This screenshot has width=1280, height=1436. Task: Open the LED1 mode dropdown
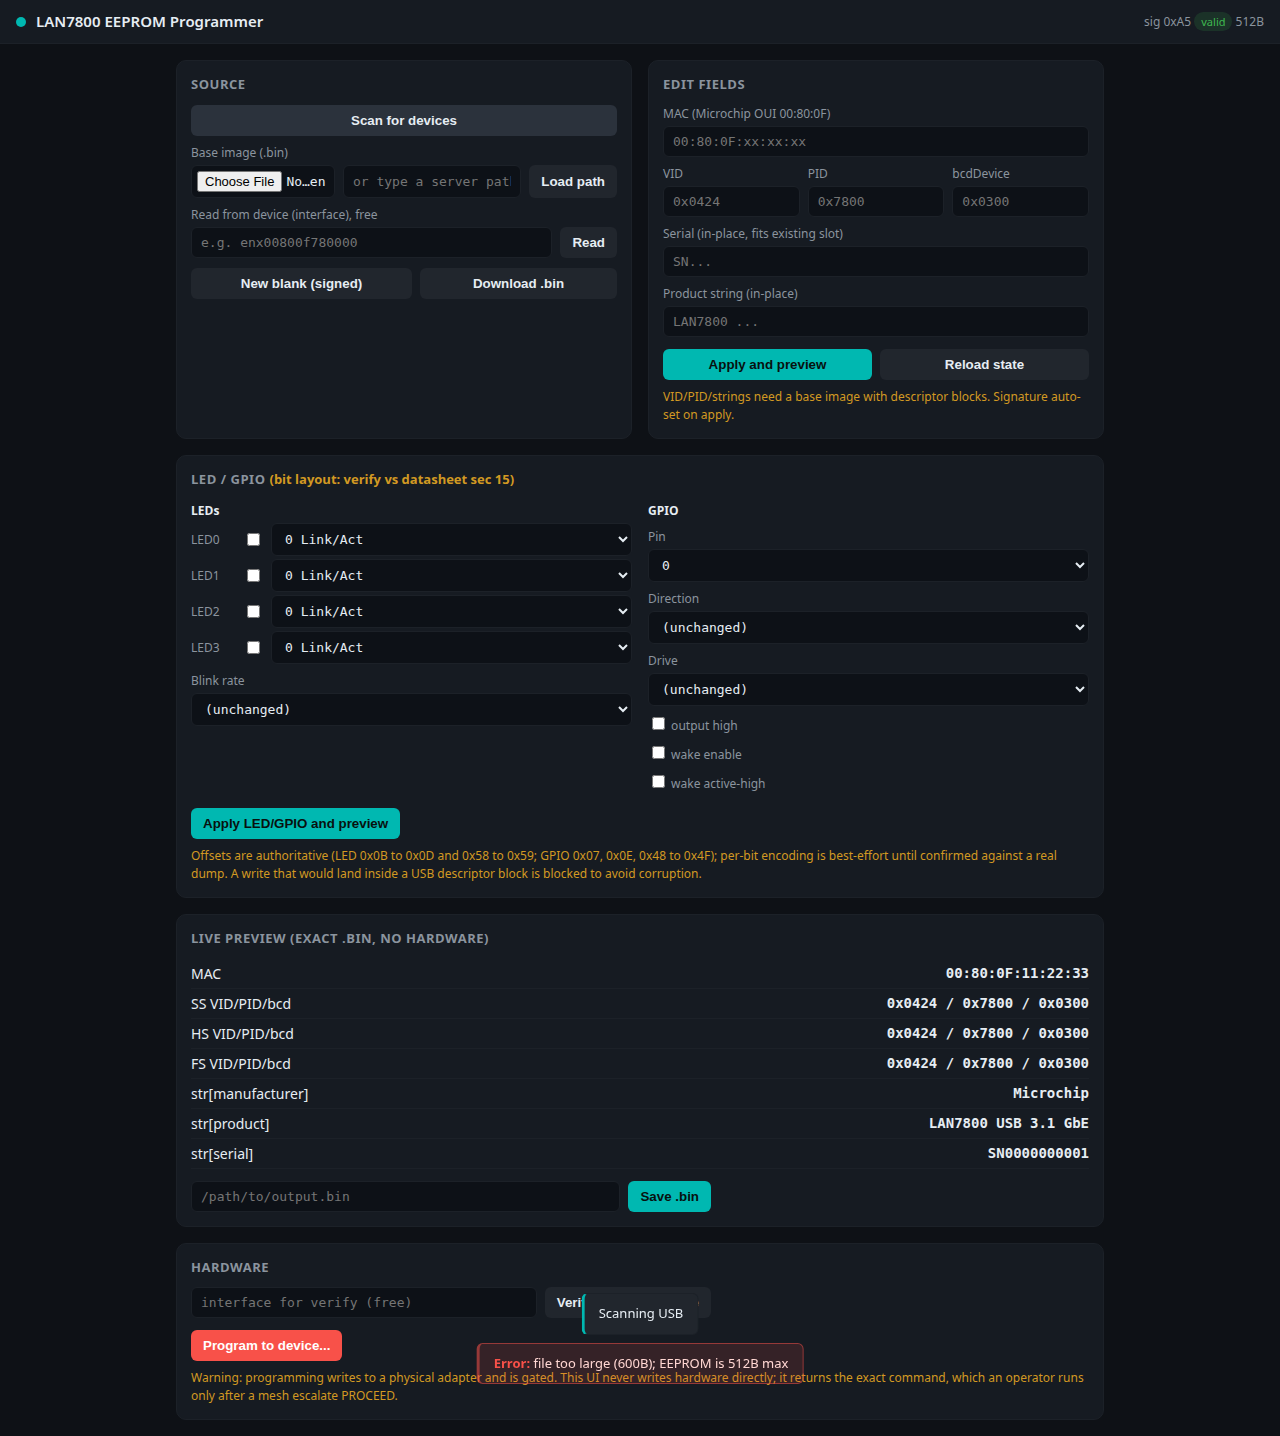451,576
